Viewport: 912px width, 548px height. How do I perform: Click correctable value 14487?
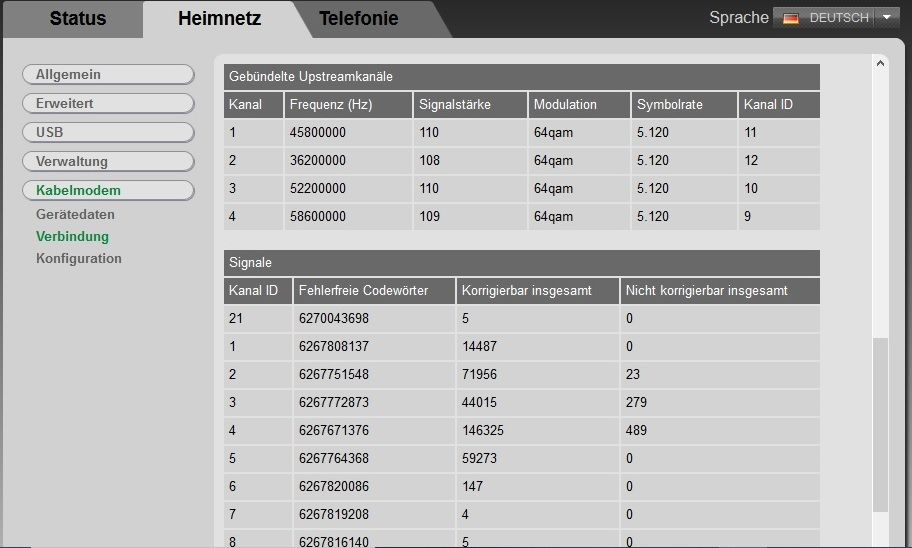coord(479,347)
